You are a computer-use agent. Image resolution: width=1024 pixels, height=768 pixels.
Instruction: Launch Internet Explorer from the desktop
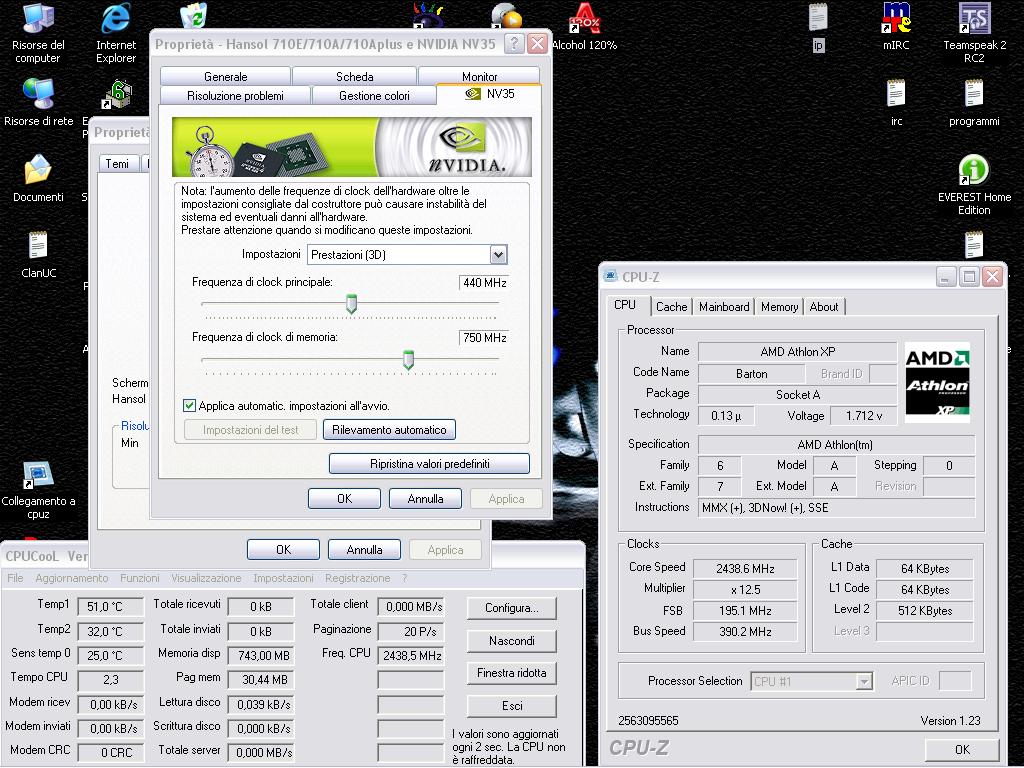(116, 33)
